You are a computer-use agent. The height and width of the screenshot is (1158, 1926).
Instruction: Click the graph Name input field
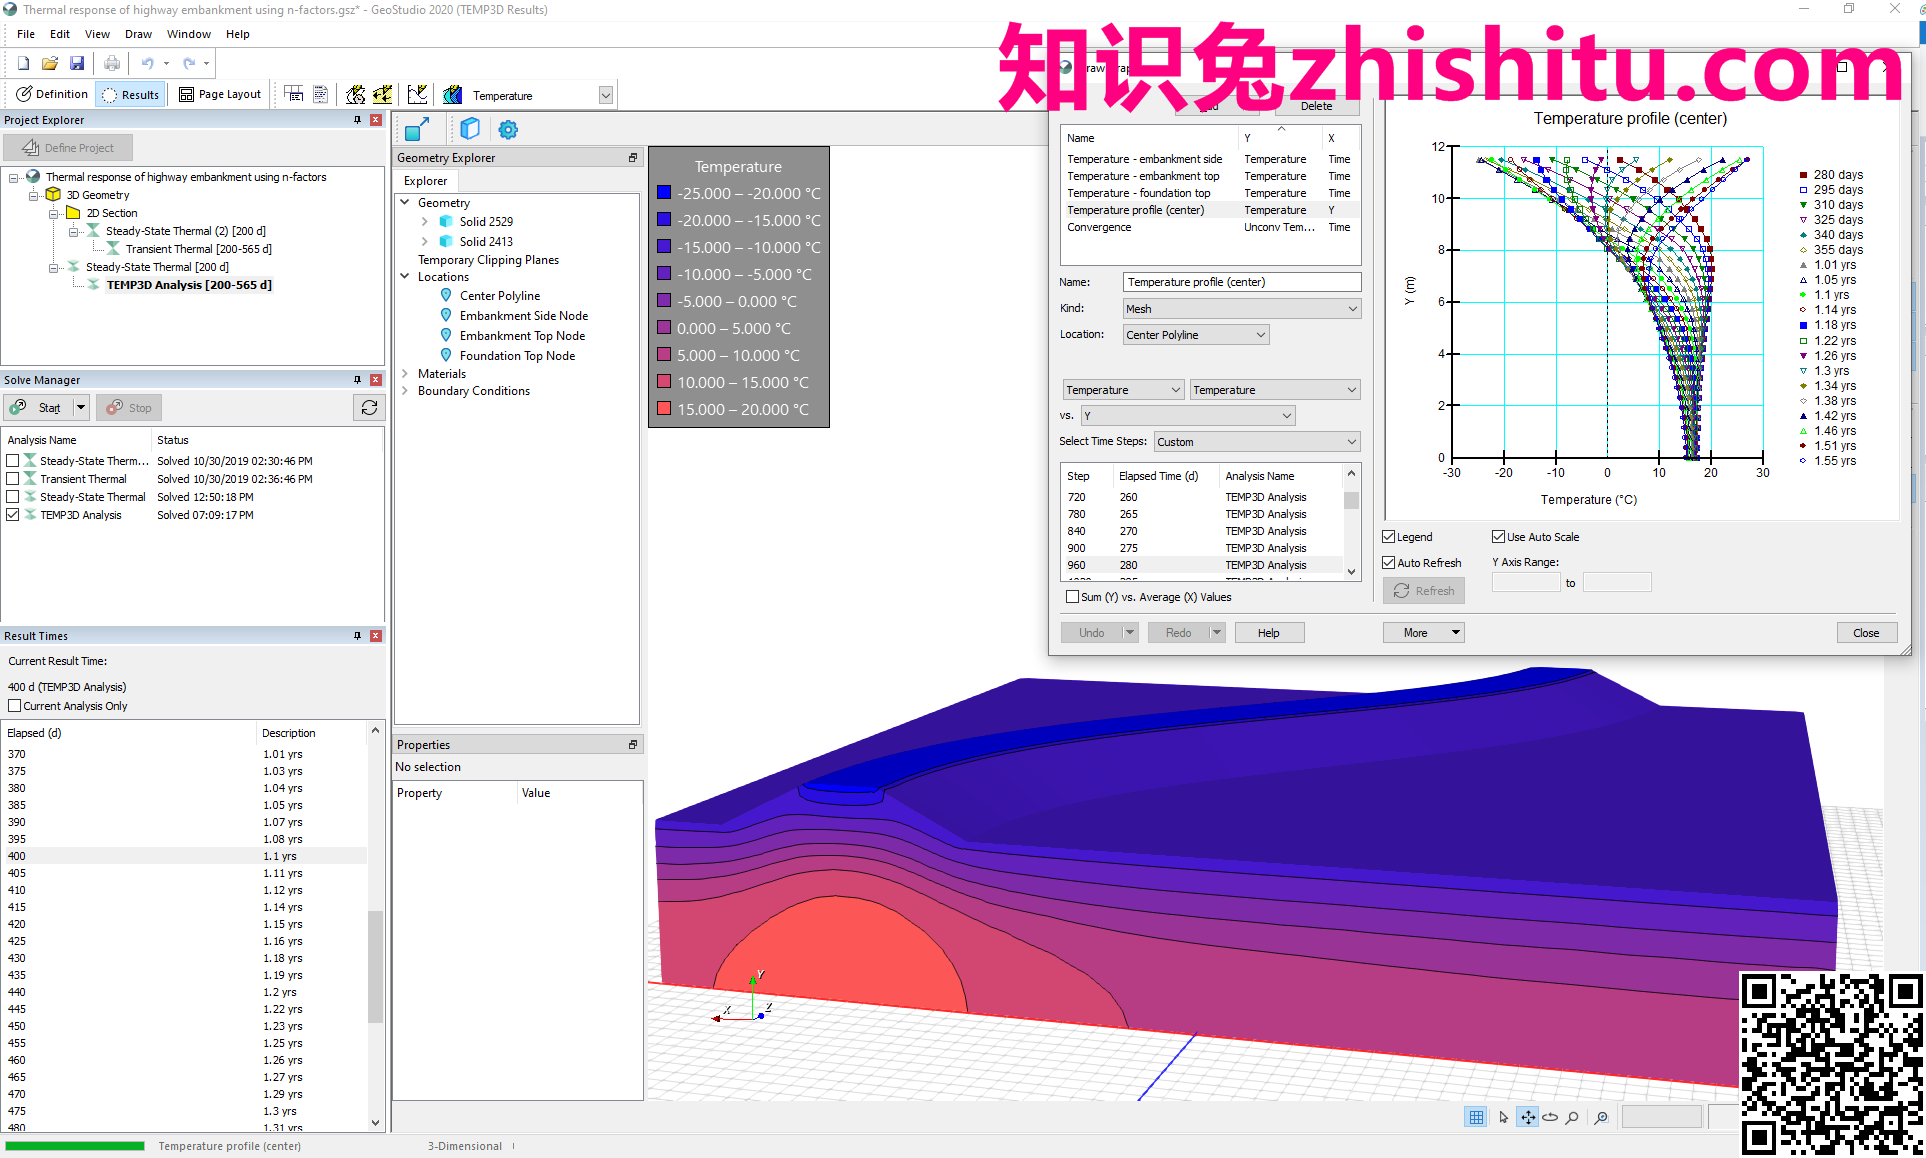[x=1242, y=282]
